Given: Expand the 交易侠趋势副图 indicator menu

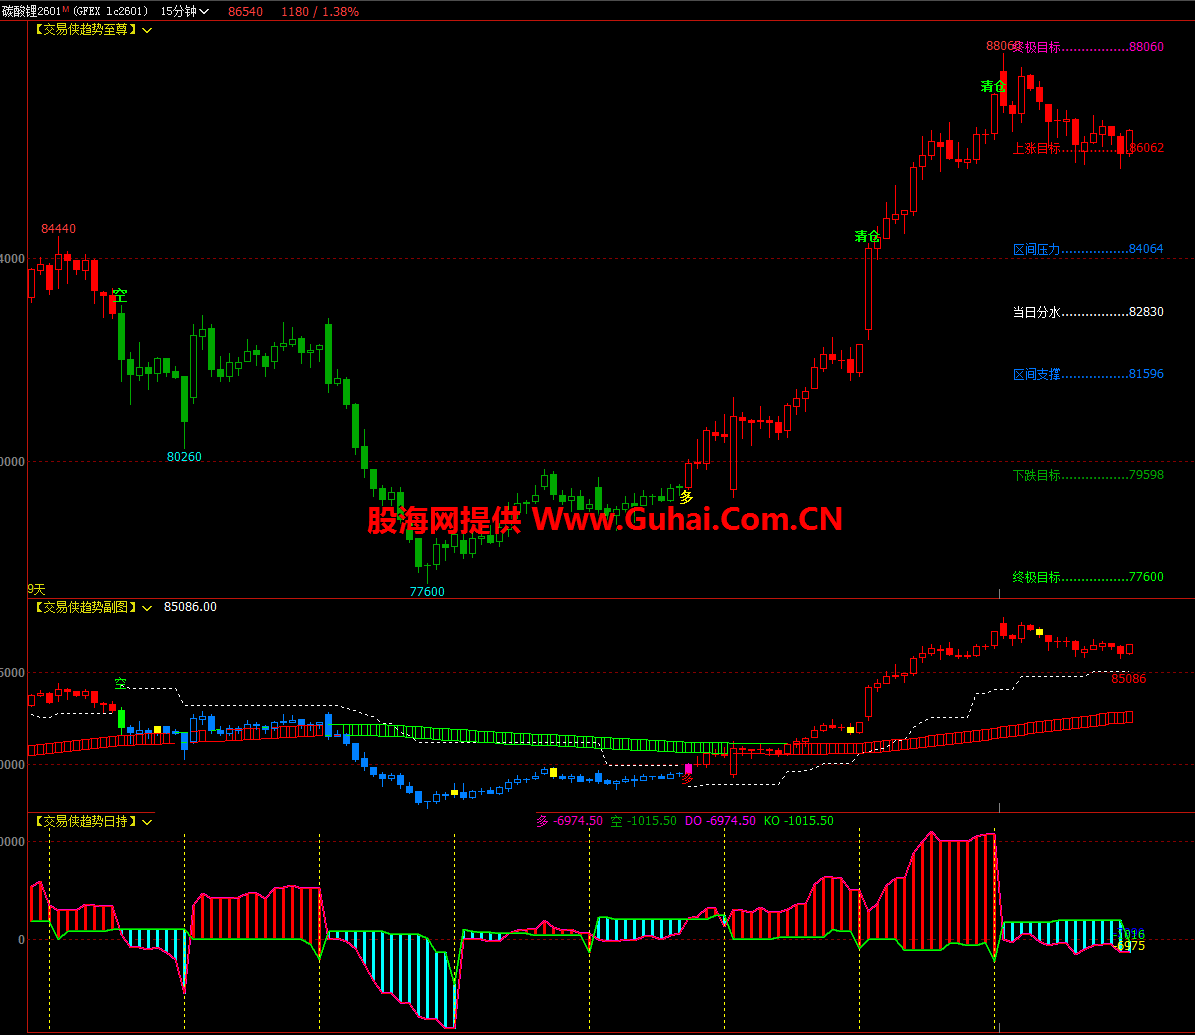Looking at the screenshot, I should click(147, 607).
